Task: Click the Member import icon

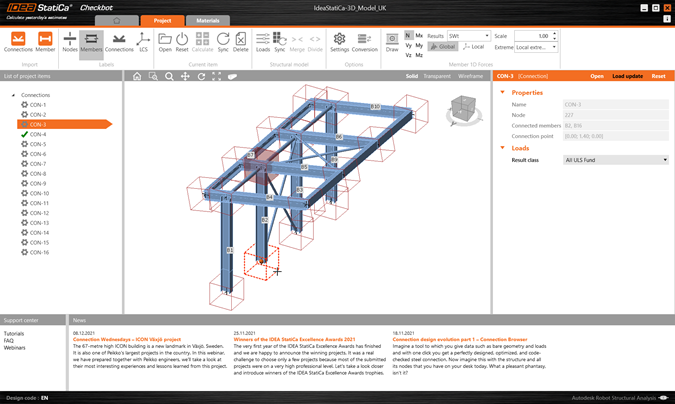Action: (x=46, y=42)
